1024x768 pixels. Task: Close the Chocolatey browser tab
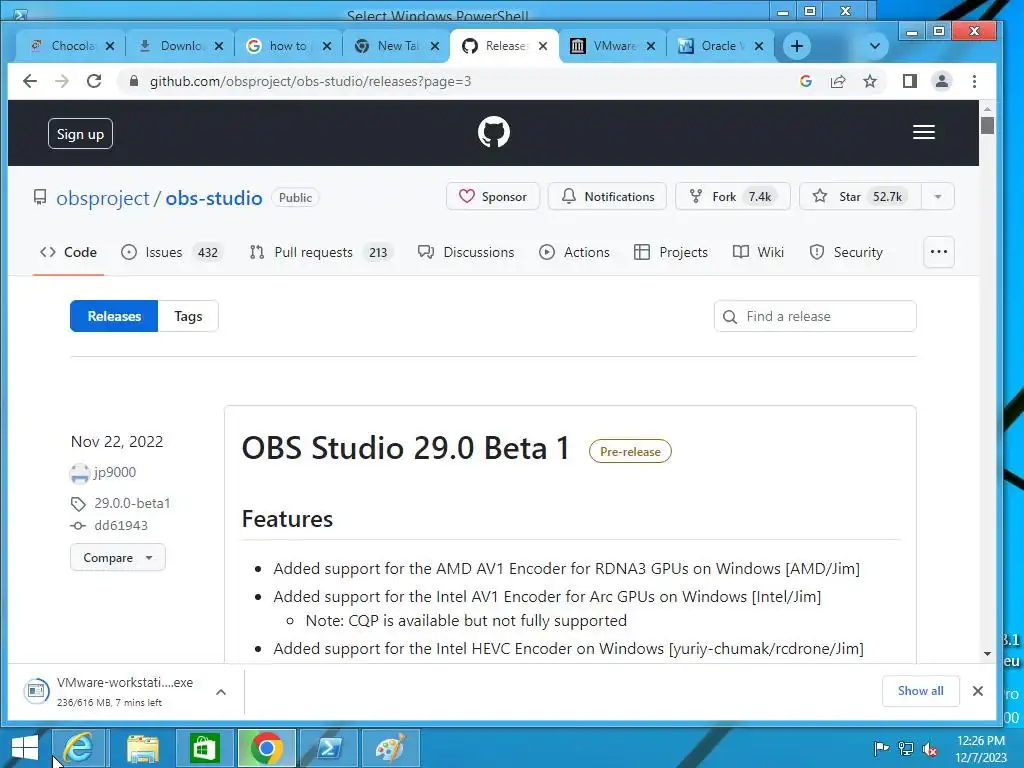pos(110,46)
